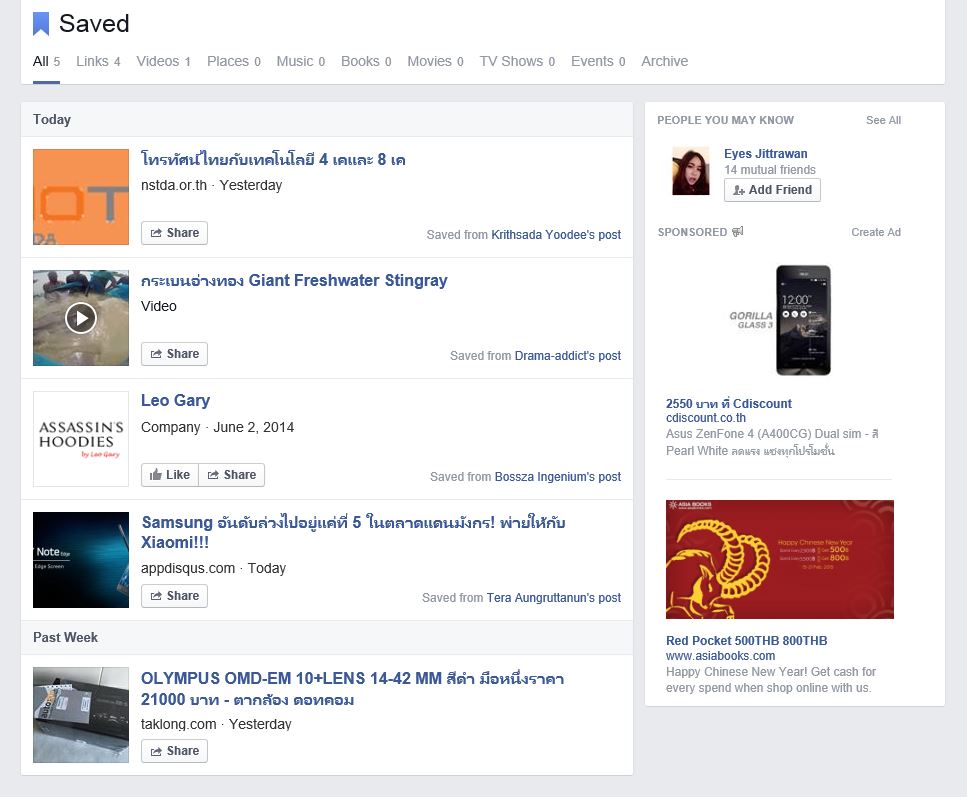Switch to the Videos tab
The height and width of the screenshot is (797, 967).
click(163, 61)
